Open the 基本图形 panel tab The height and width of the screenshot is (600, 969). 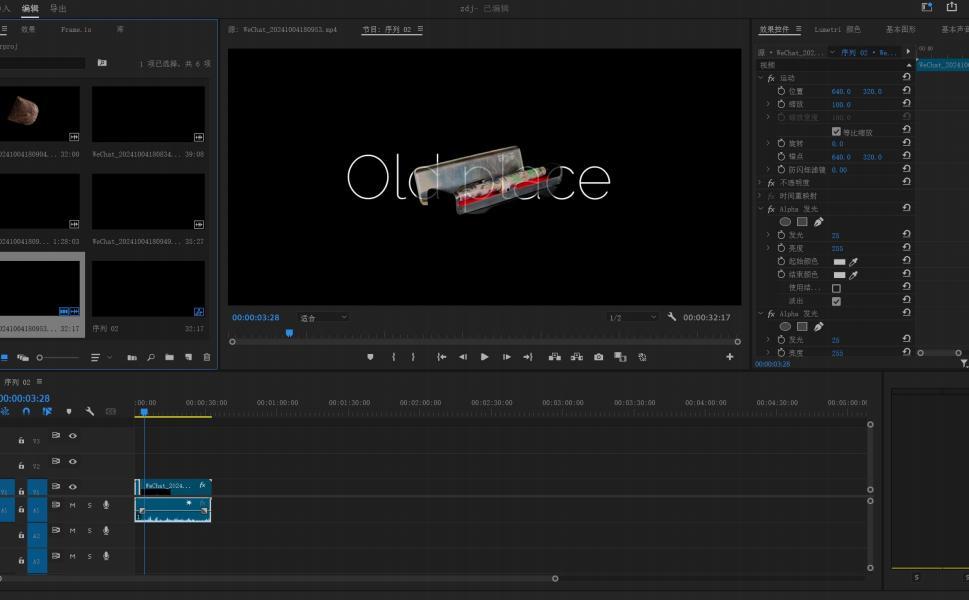pos(900,29)
